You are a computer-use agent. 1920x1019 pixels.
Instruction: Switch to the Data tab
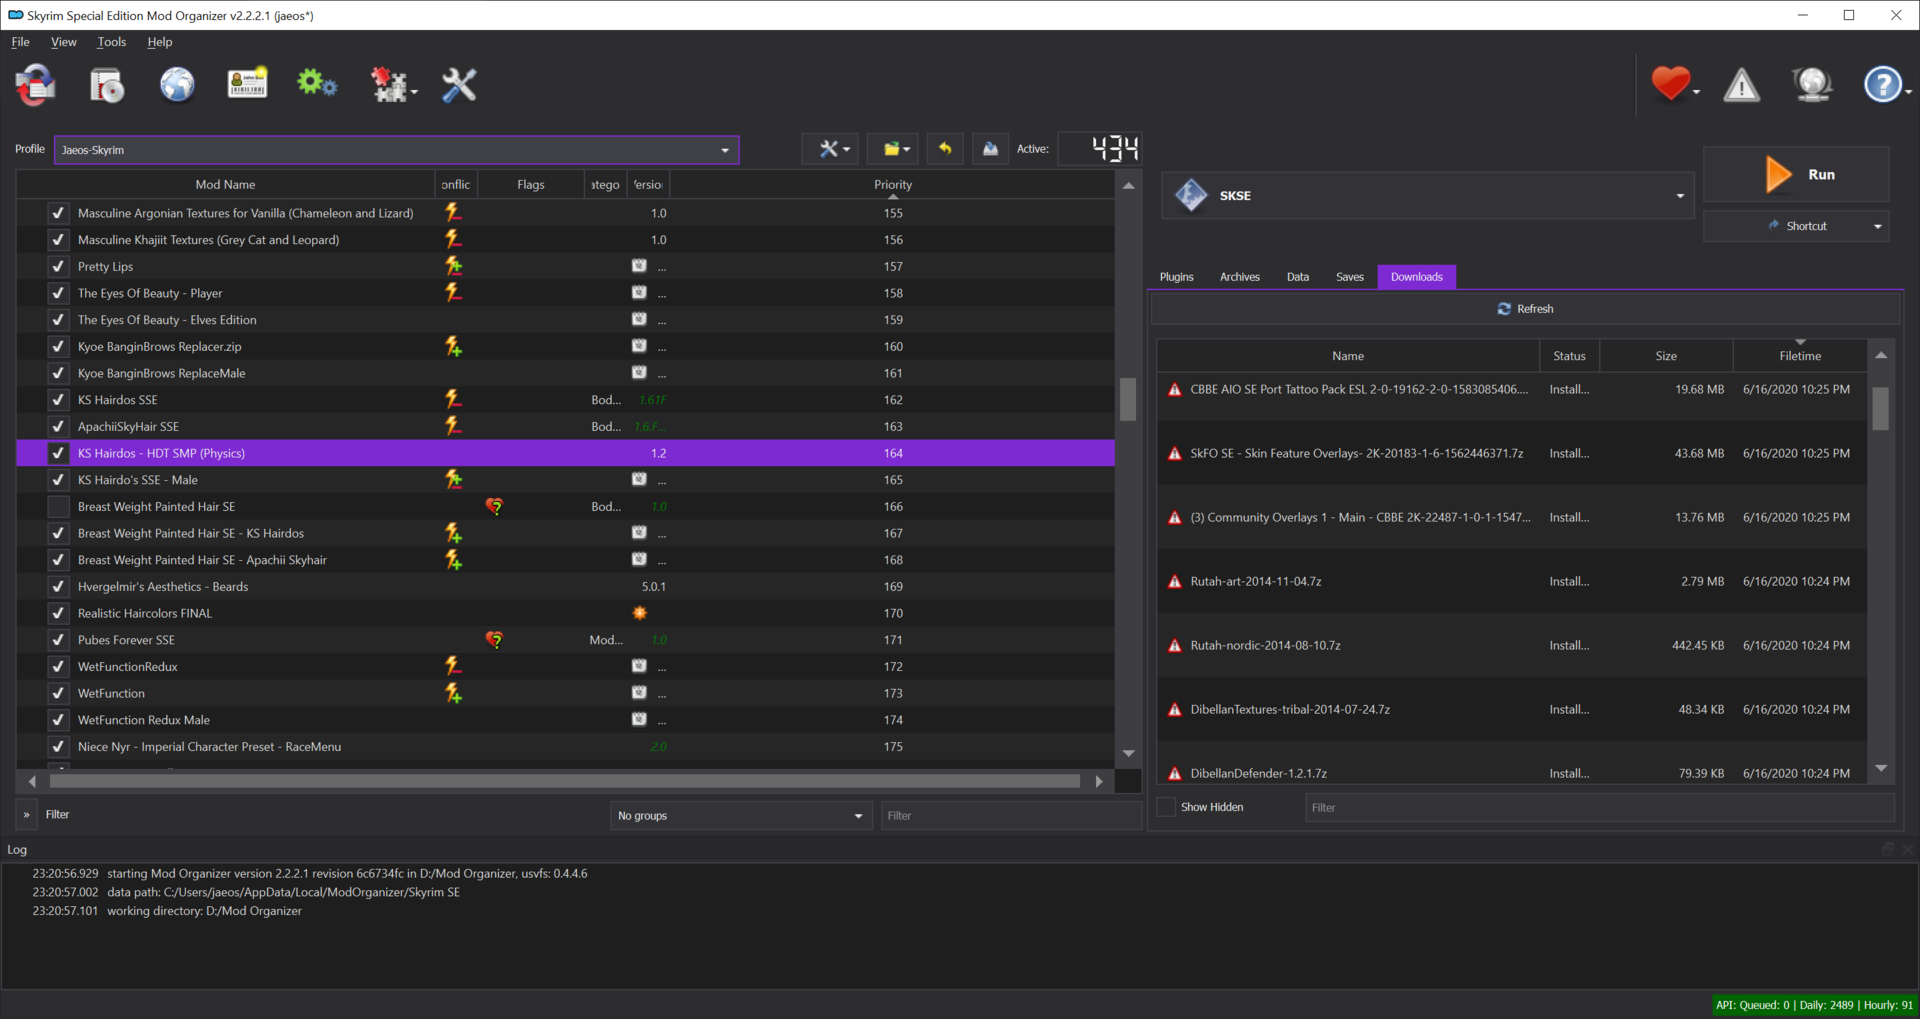point(1298,277)
